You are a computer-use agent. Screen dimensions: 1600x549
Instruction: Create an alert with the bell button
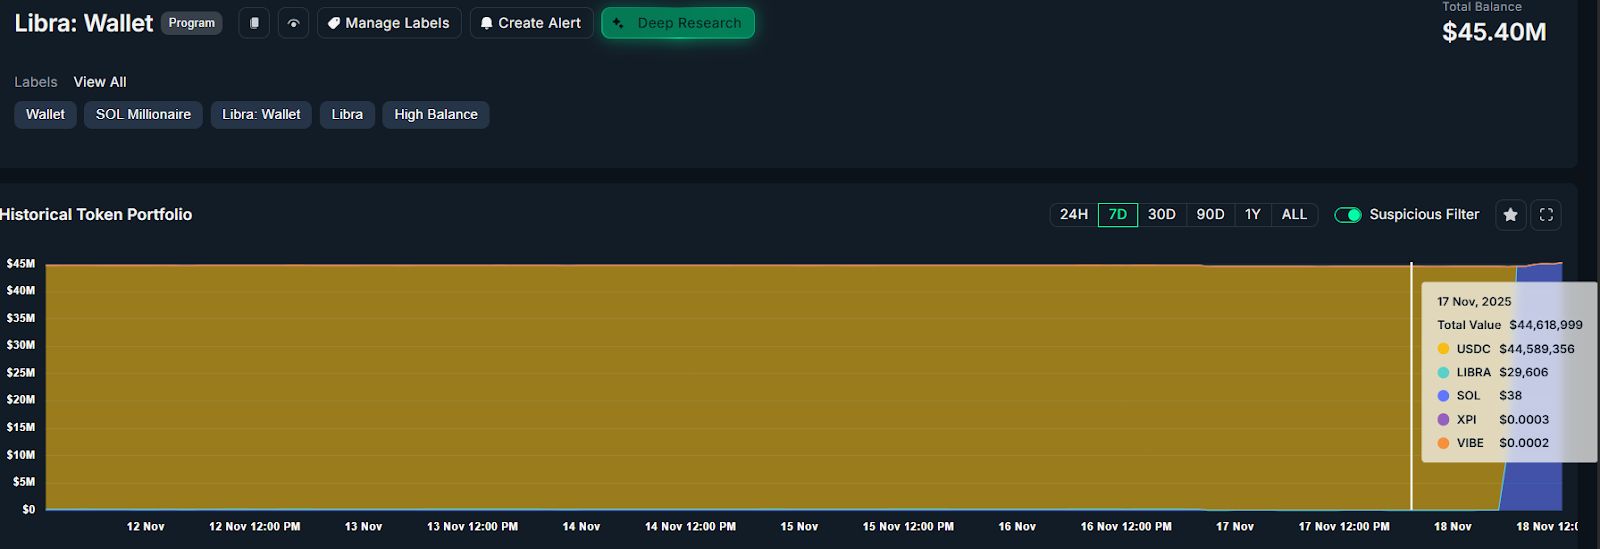point(531,23)
